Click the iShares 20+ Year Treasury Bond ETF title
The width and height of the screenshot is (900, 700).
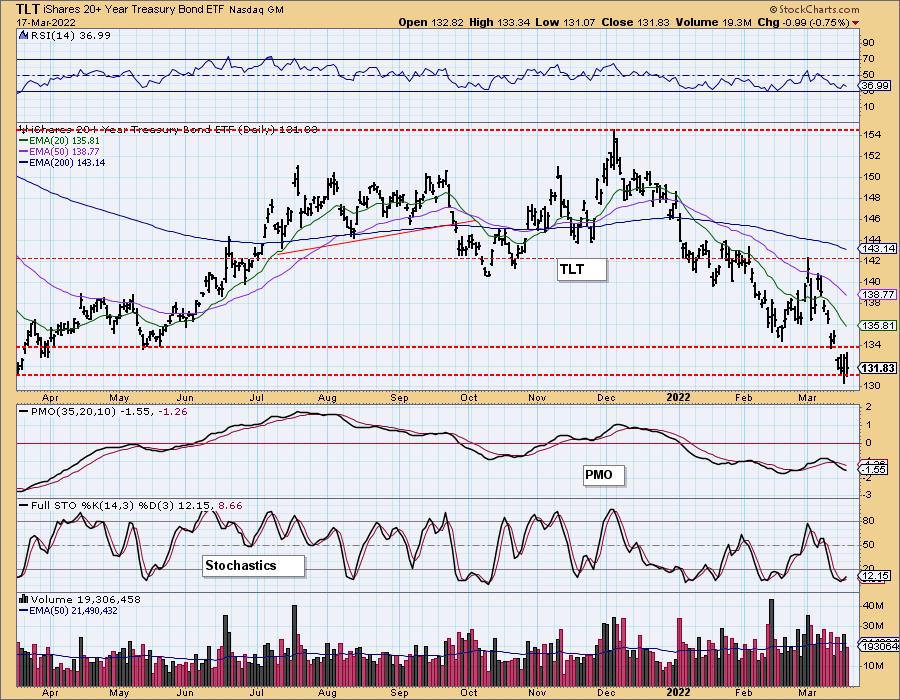pos(133,10)
